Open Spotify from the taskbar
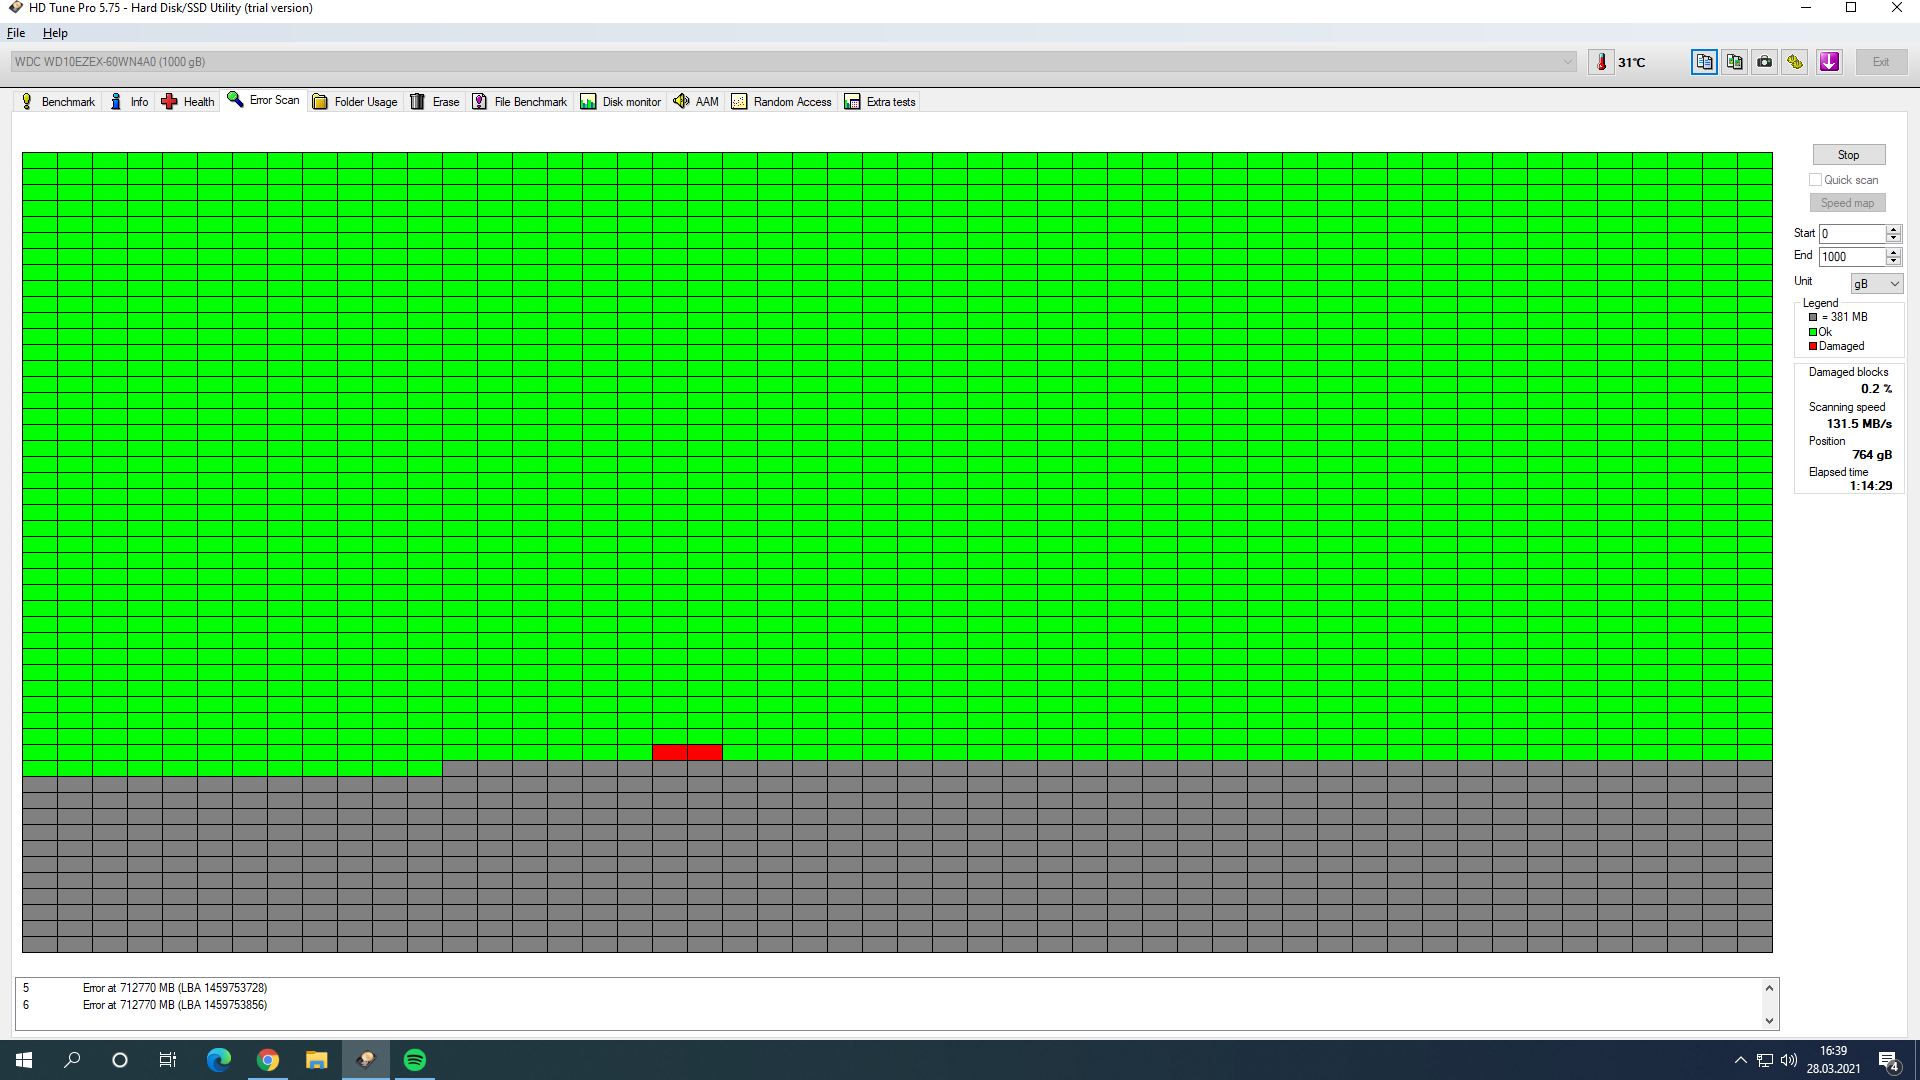 pyautogui.click(x=415, y=1060)
